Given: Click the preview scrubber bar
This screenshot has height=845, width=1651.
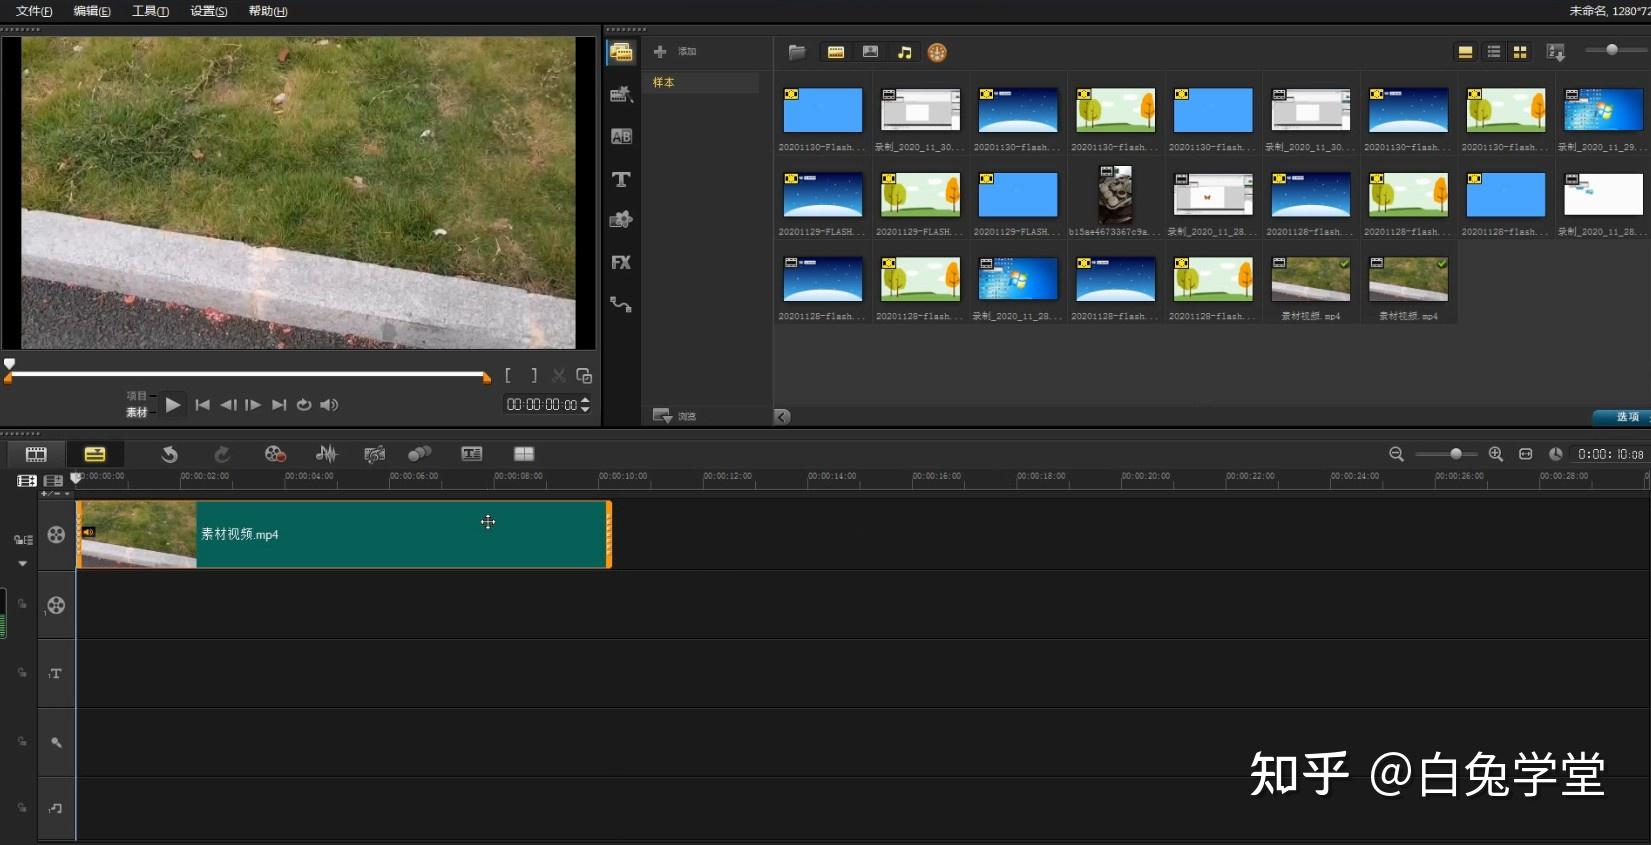Looking at the screenshot, I should coord(248,374).
